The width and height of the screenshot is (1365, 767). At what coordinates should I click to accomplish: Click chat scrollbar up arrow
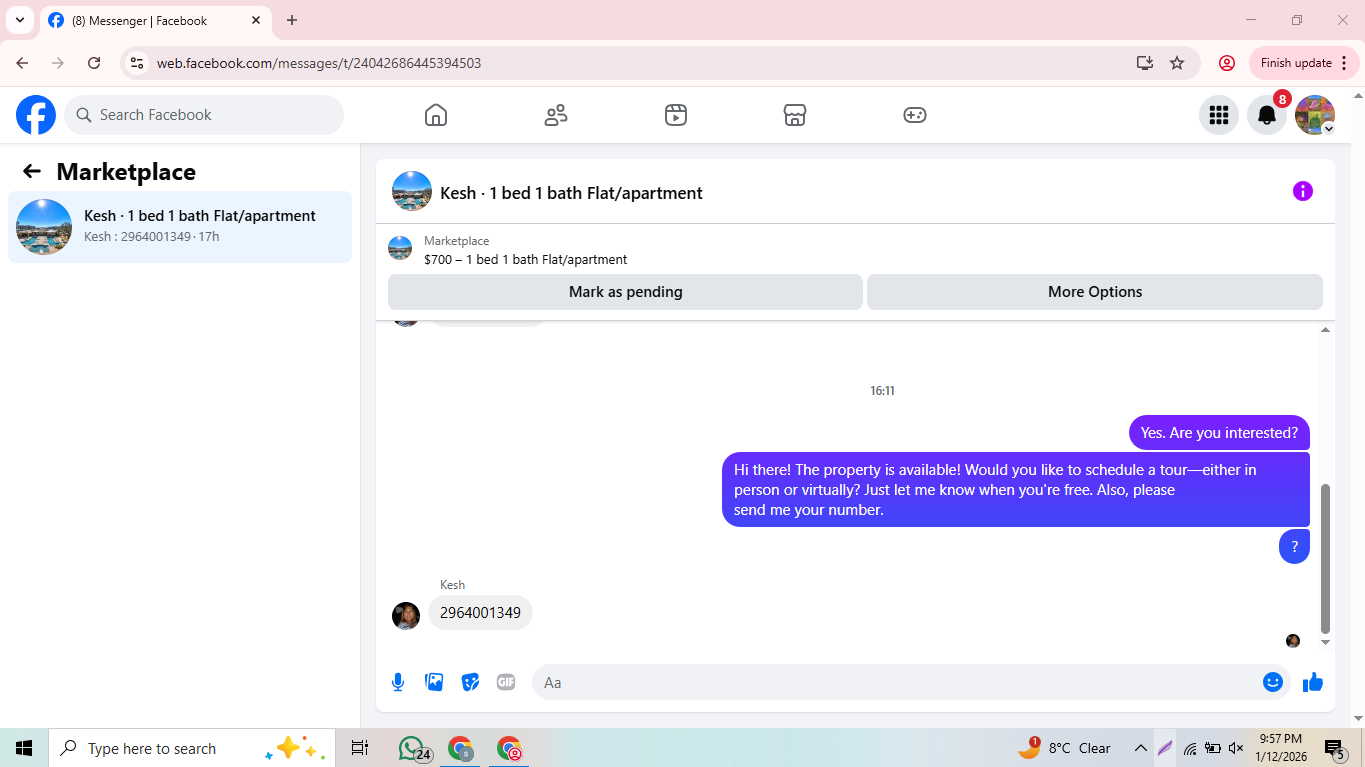click(x=1326, y=330)
